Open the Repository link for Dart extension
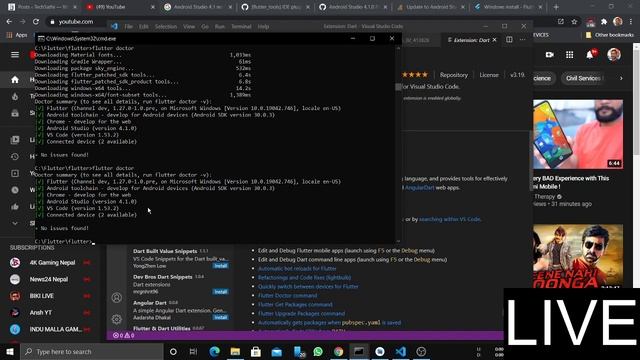 (x=454, y=75)
